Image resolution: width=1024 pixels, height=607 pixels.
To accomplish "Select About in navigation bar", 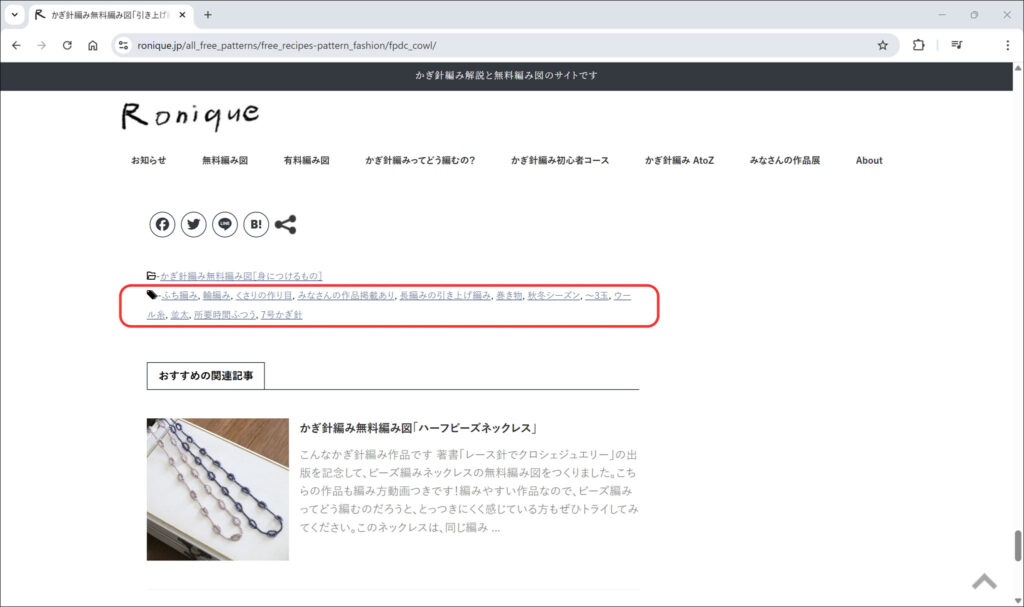I will click(868, 160).
